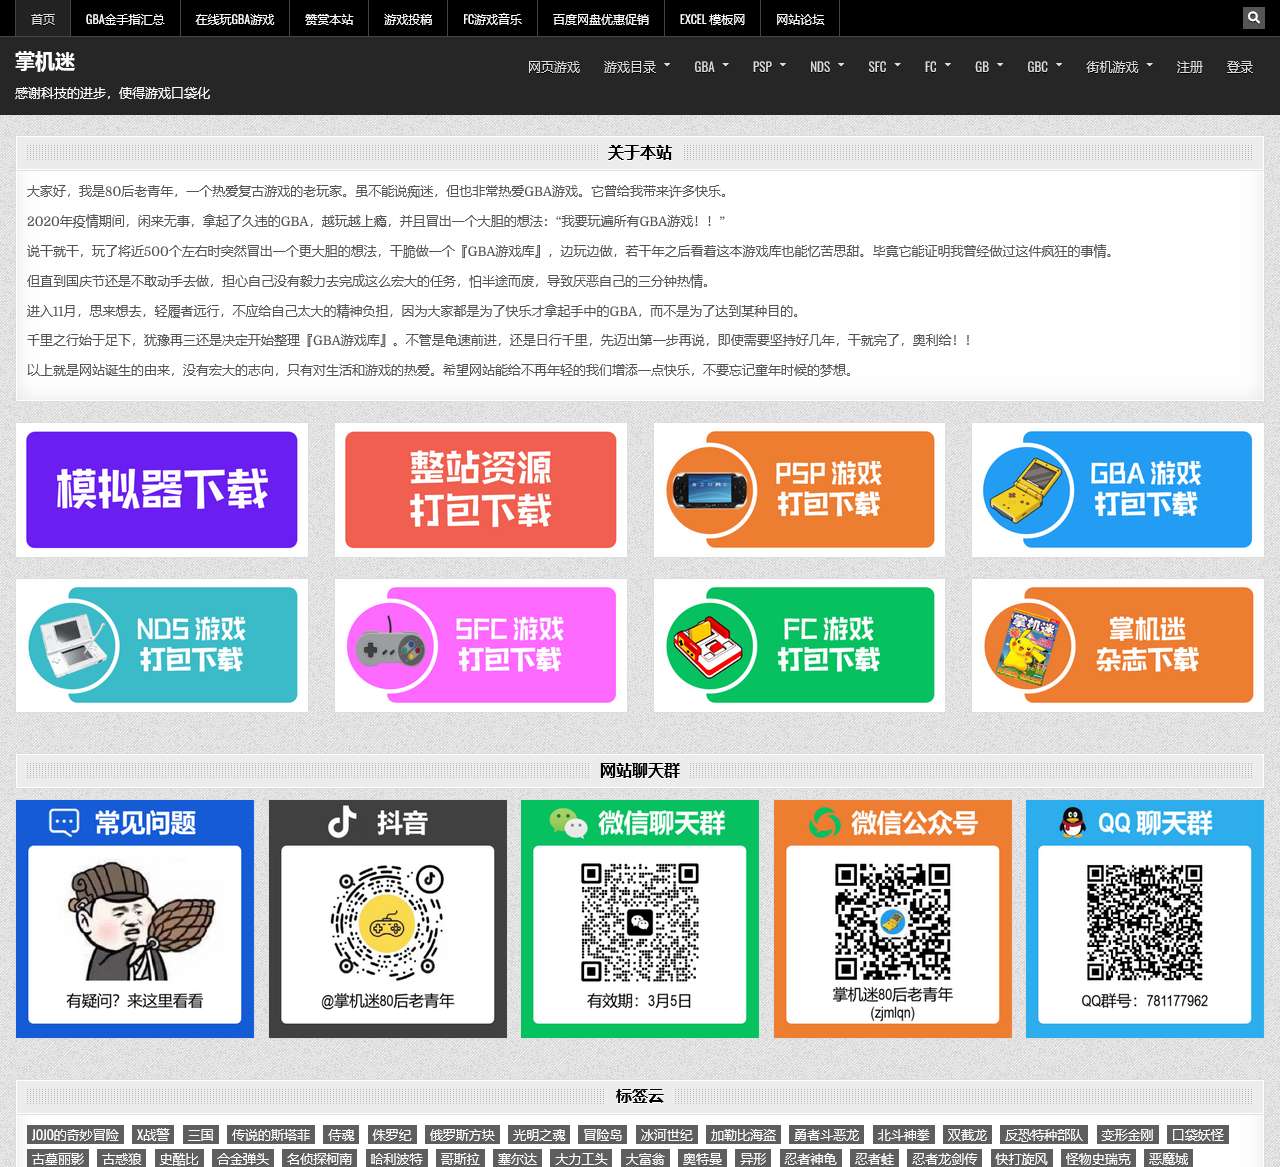
Task: Open the 常见问题 FAQ thumbnail card
Action: tap(135, 919)
